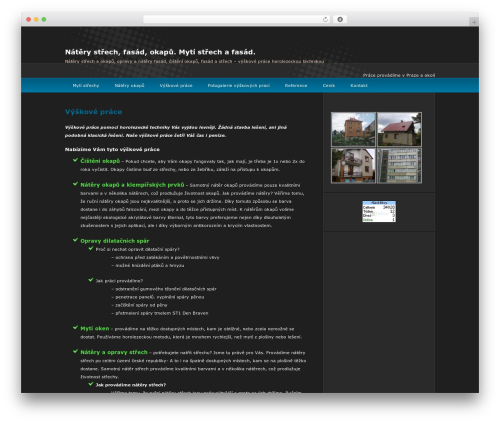Screen dimensions: 500x423
Task: Click the browser address bar
Action: tap(237, 19)
